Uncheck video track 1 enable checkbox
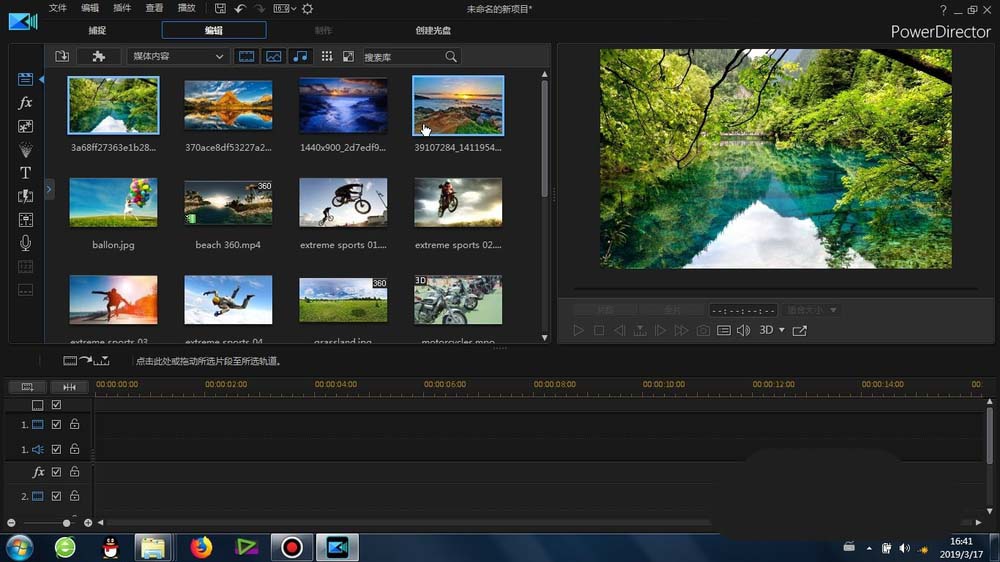1000x562 pixels. point(56,425)
